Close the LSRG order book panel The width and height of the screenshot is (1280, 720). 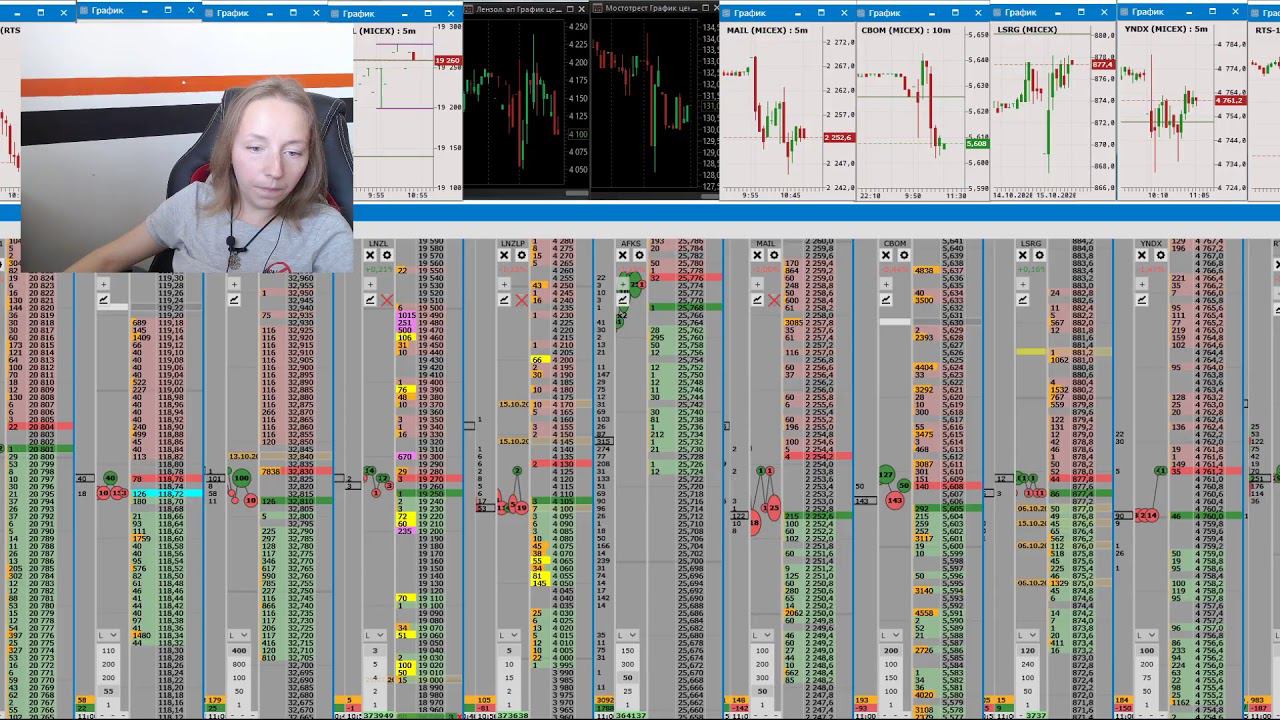1022,256
